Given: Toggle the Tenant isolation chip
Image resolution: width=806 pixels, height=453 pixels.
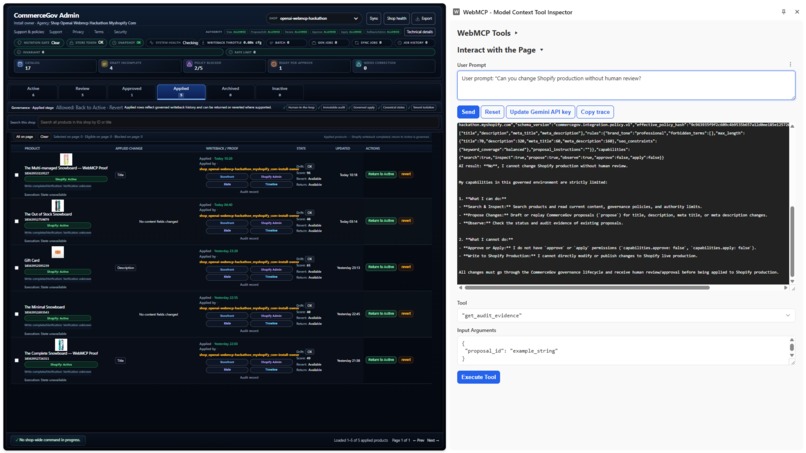Looking at the screenshot, I should coord(423,107).
